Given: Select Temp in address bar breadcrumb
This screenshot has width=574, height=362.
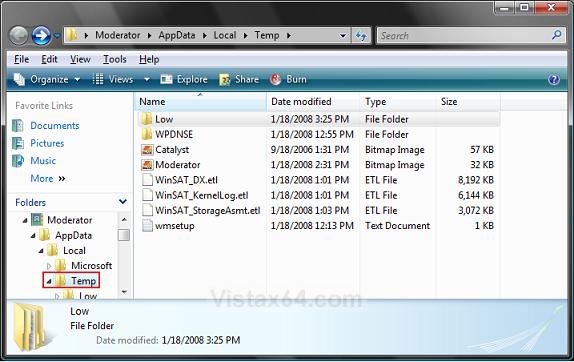Looking at the screenshot, I should pyautogui.click(x=267, y=35).
